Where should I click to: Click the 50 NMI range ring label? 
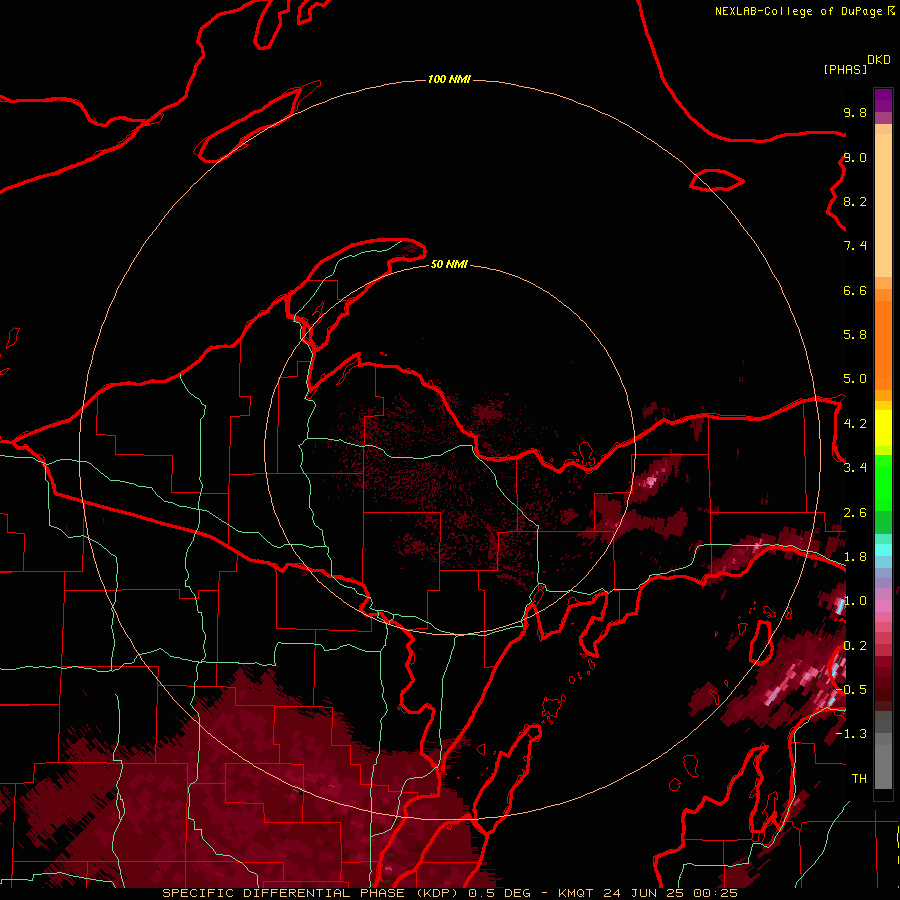point(449,264)
